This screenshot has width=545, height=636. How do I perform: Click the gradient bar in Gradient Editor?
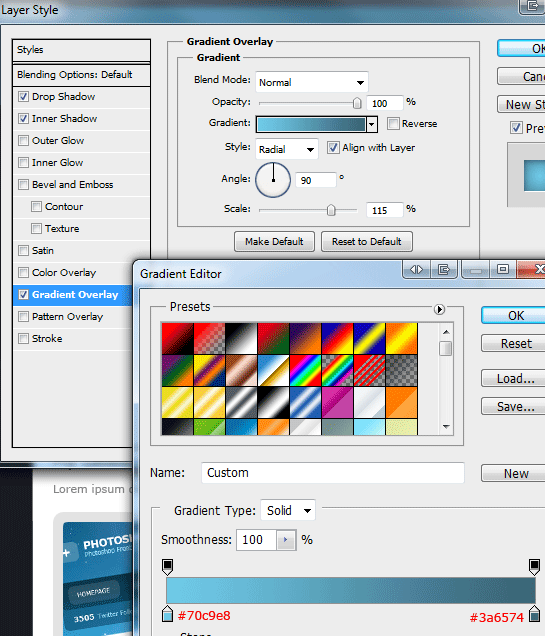point(351,590)
